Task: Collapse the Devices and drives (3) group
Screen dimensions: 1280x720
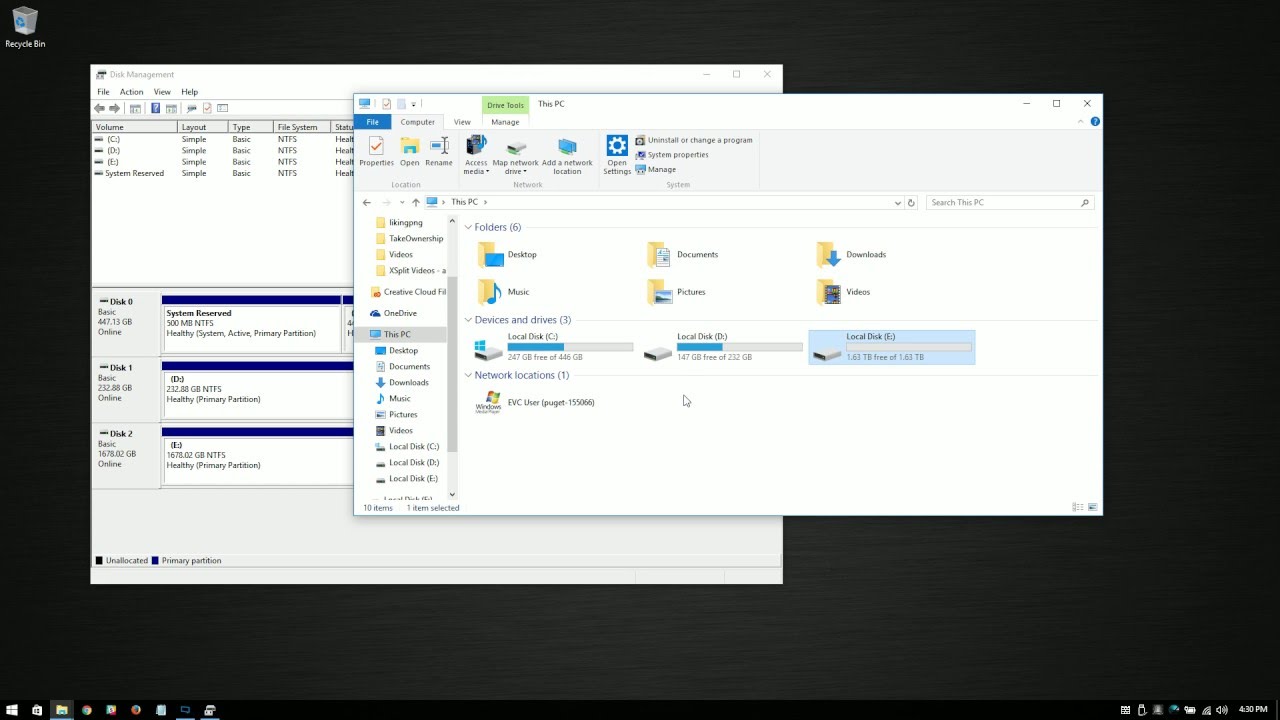Action: [468, 320]
